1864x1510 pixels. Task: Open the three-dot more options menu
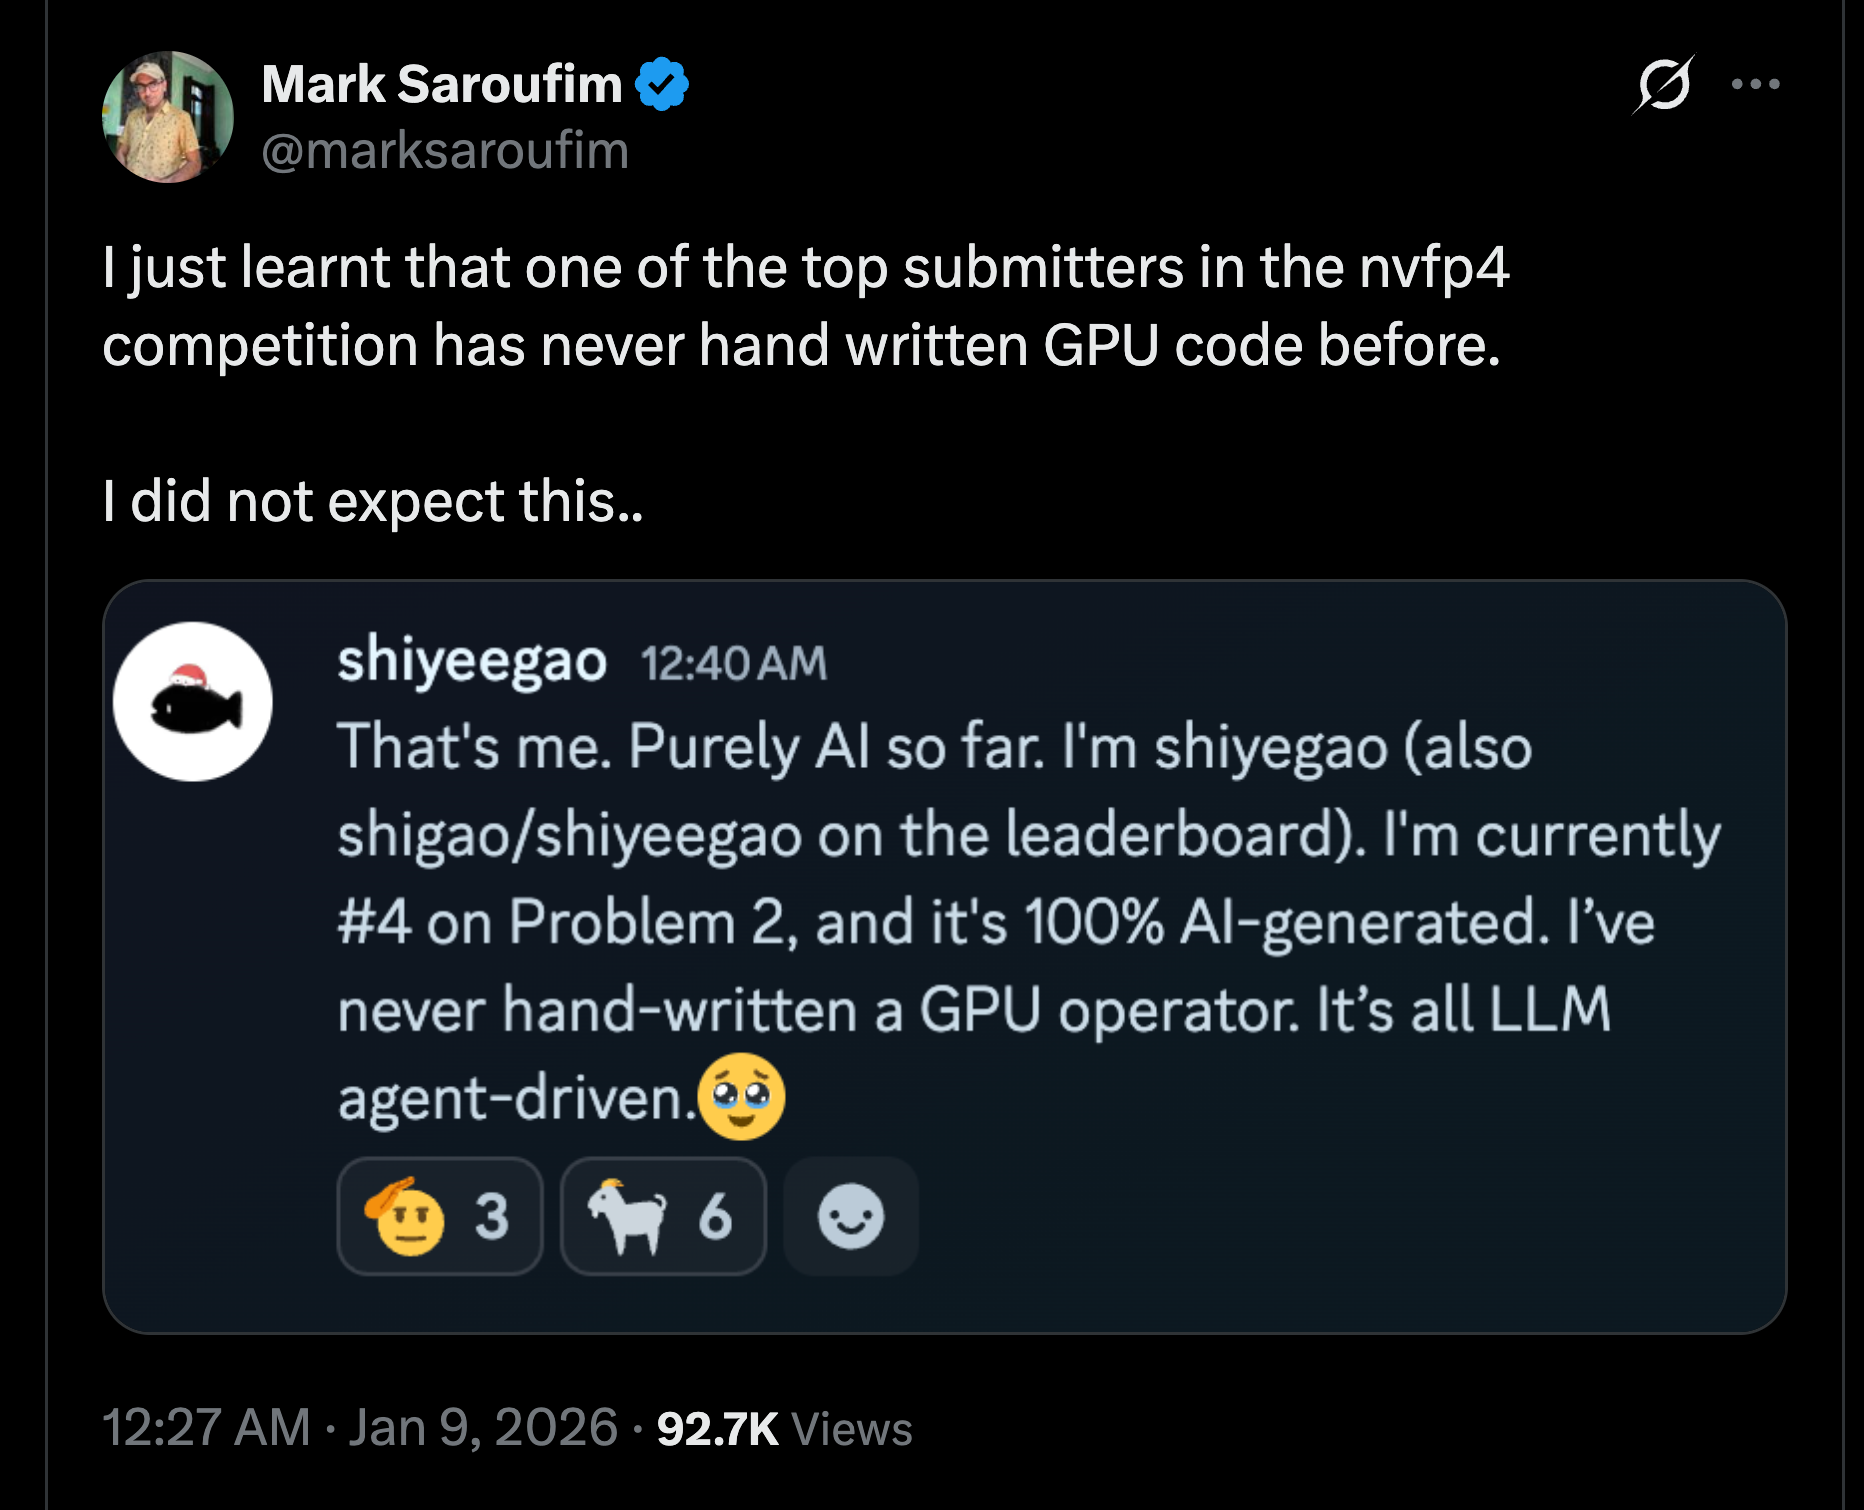1755,84
